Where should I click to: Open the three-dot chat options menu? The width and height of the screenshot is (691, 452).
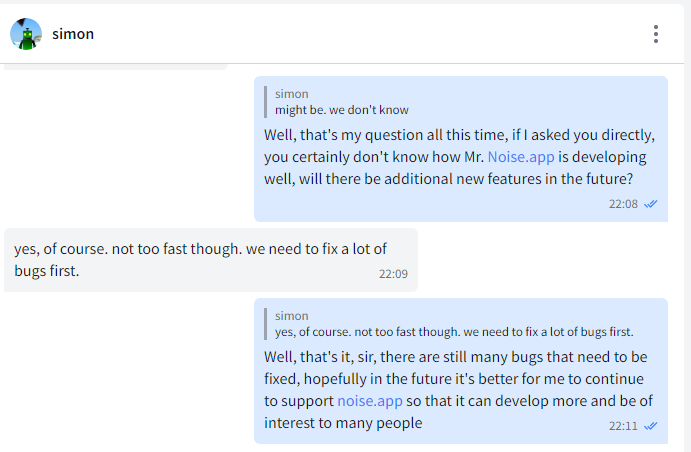(656, 34)
